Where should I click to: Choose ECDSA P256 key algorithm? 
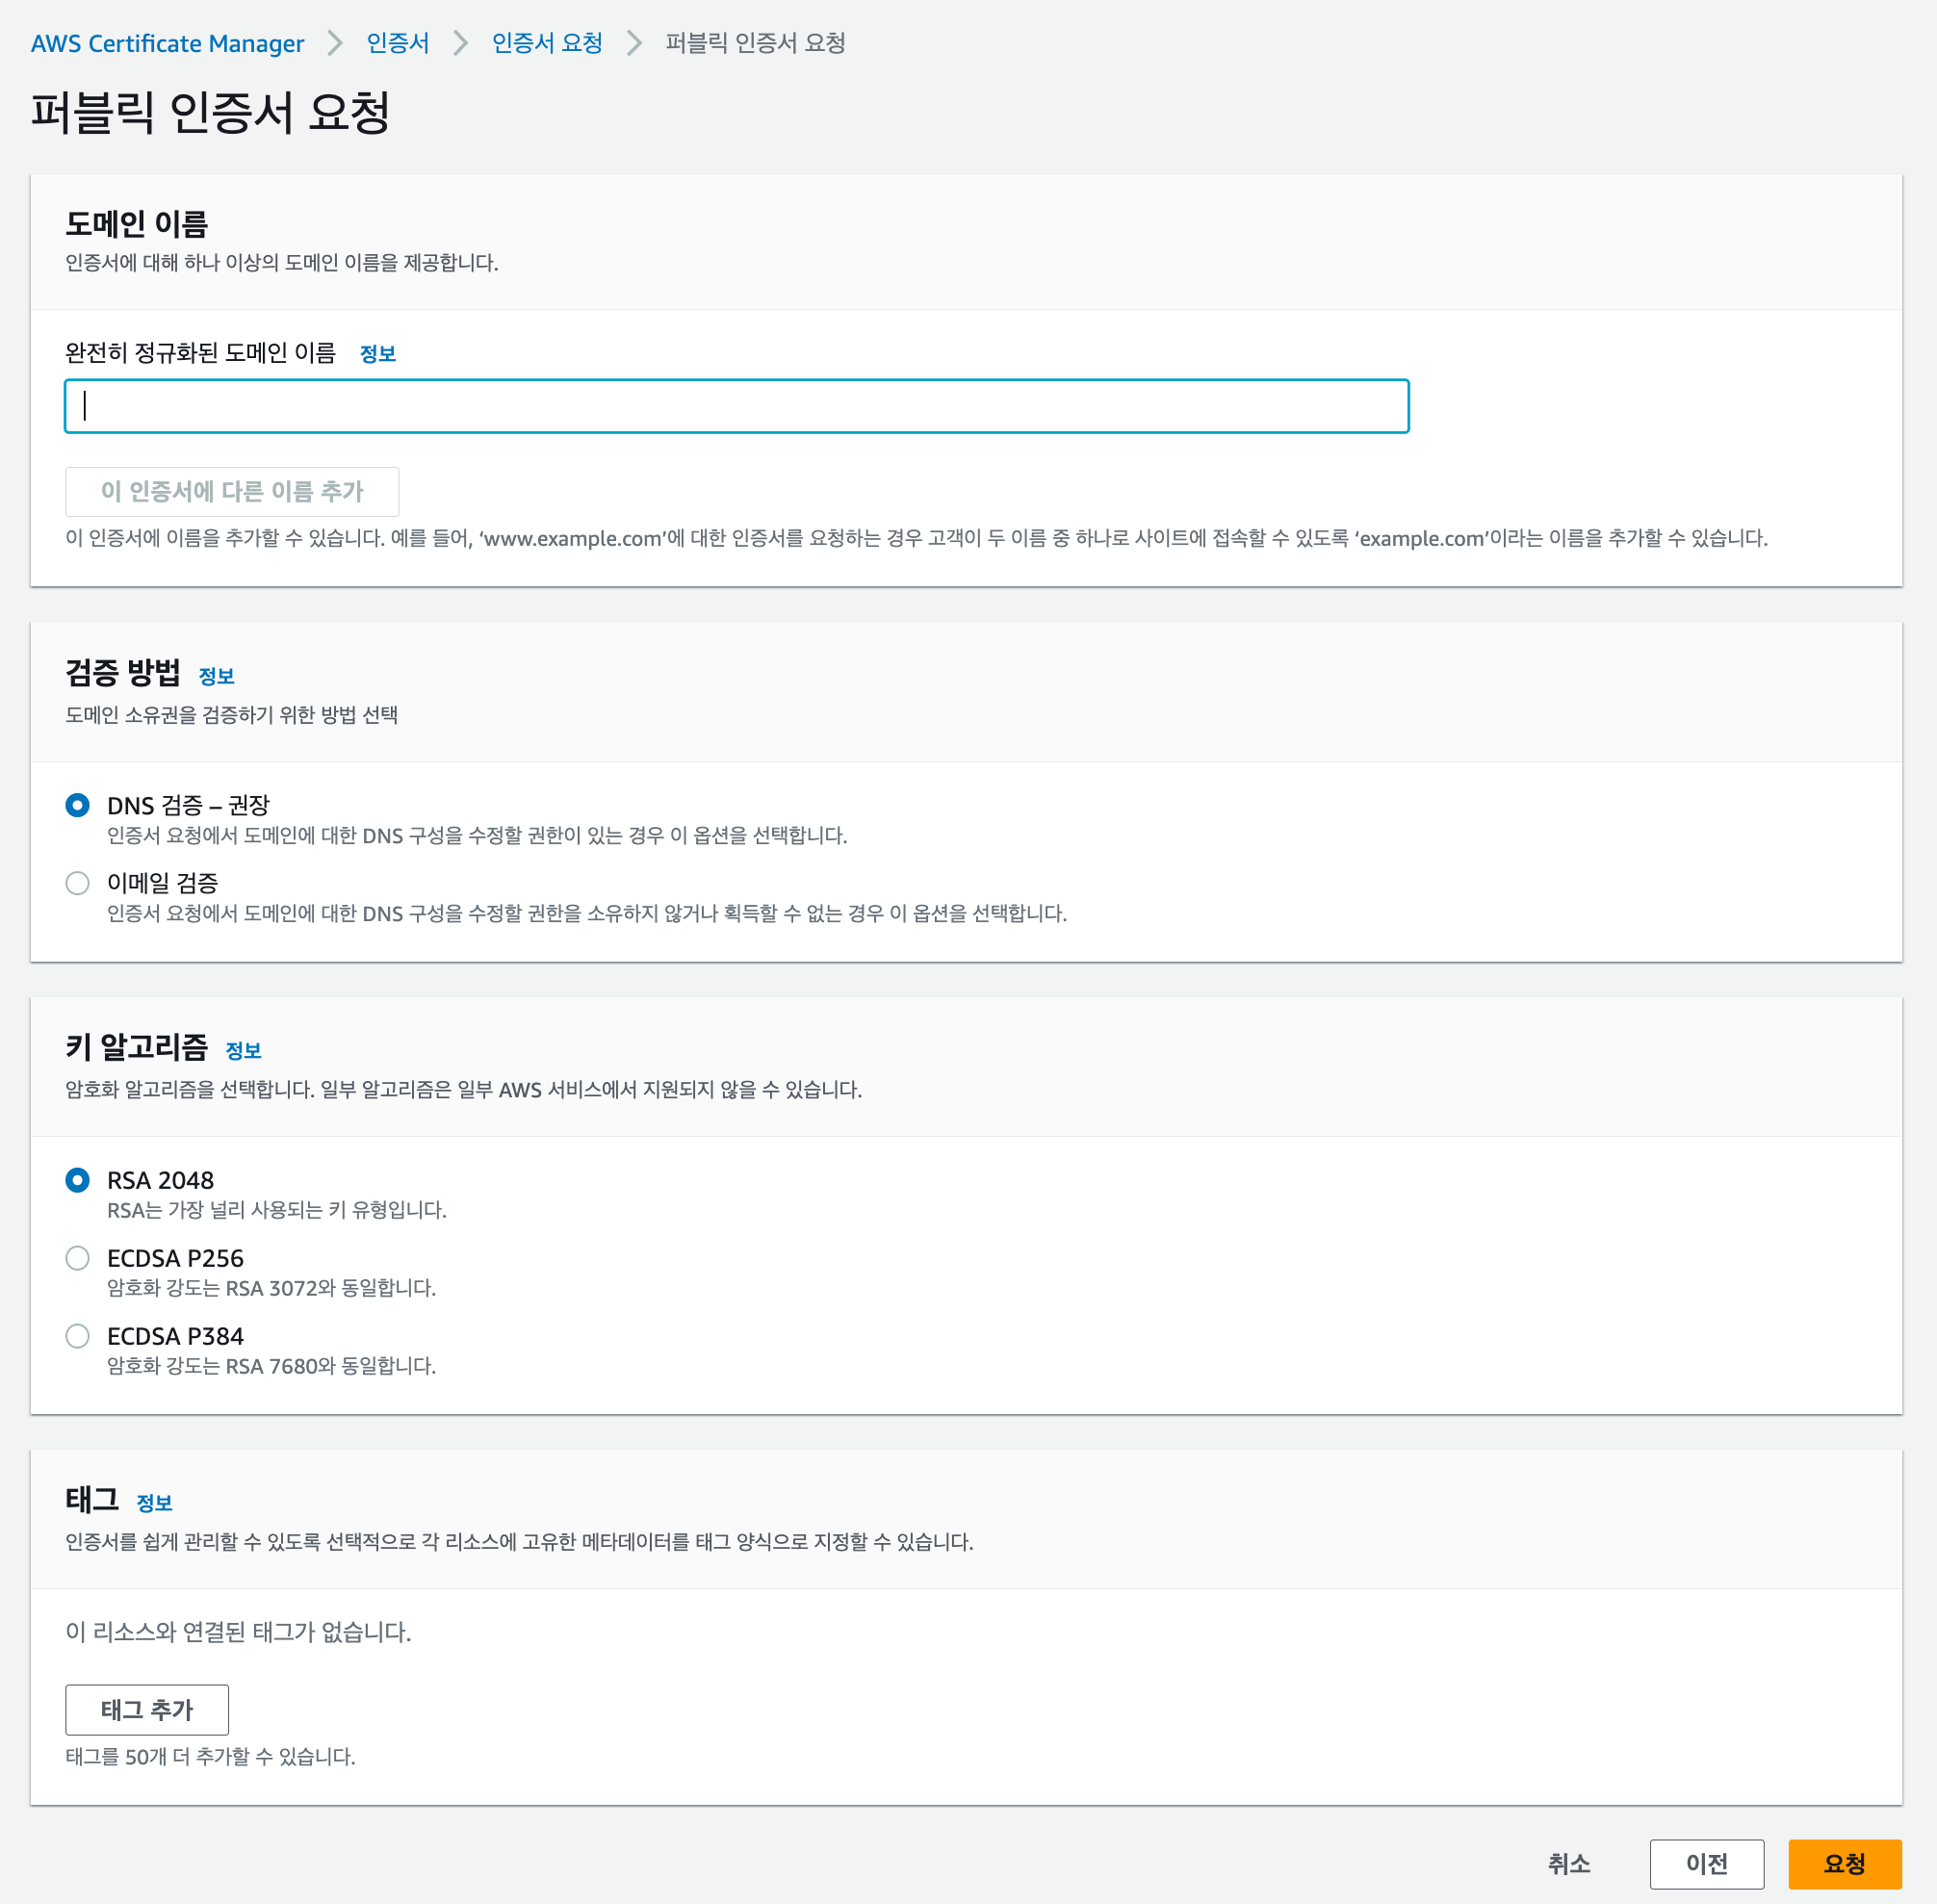pos(77,1258)
